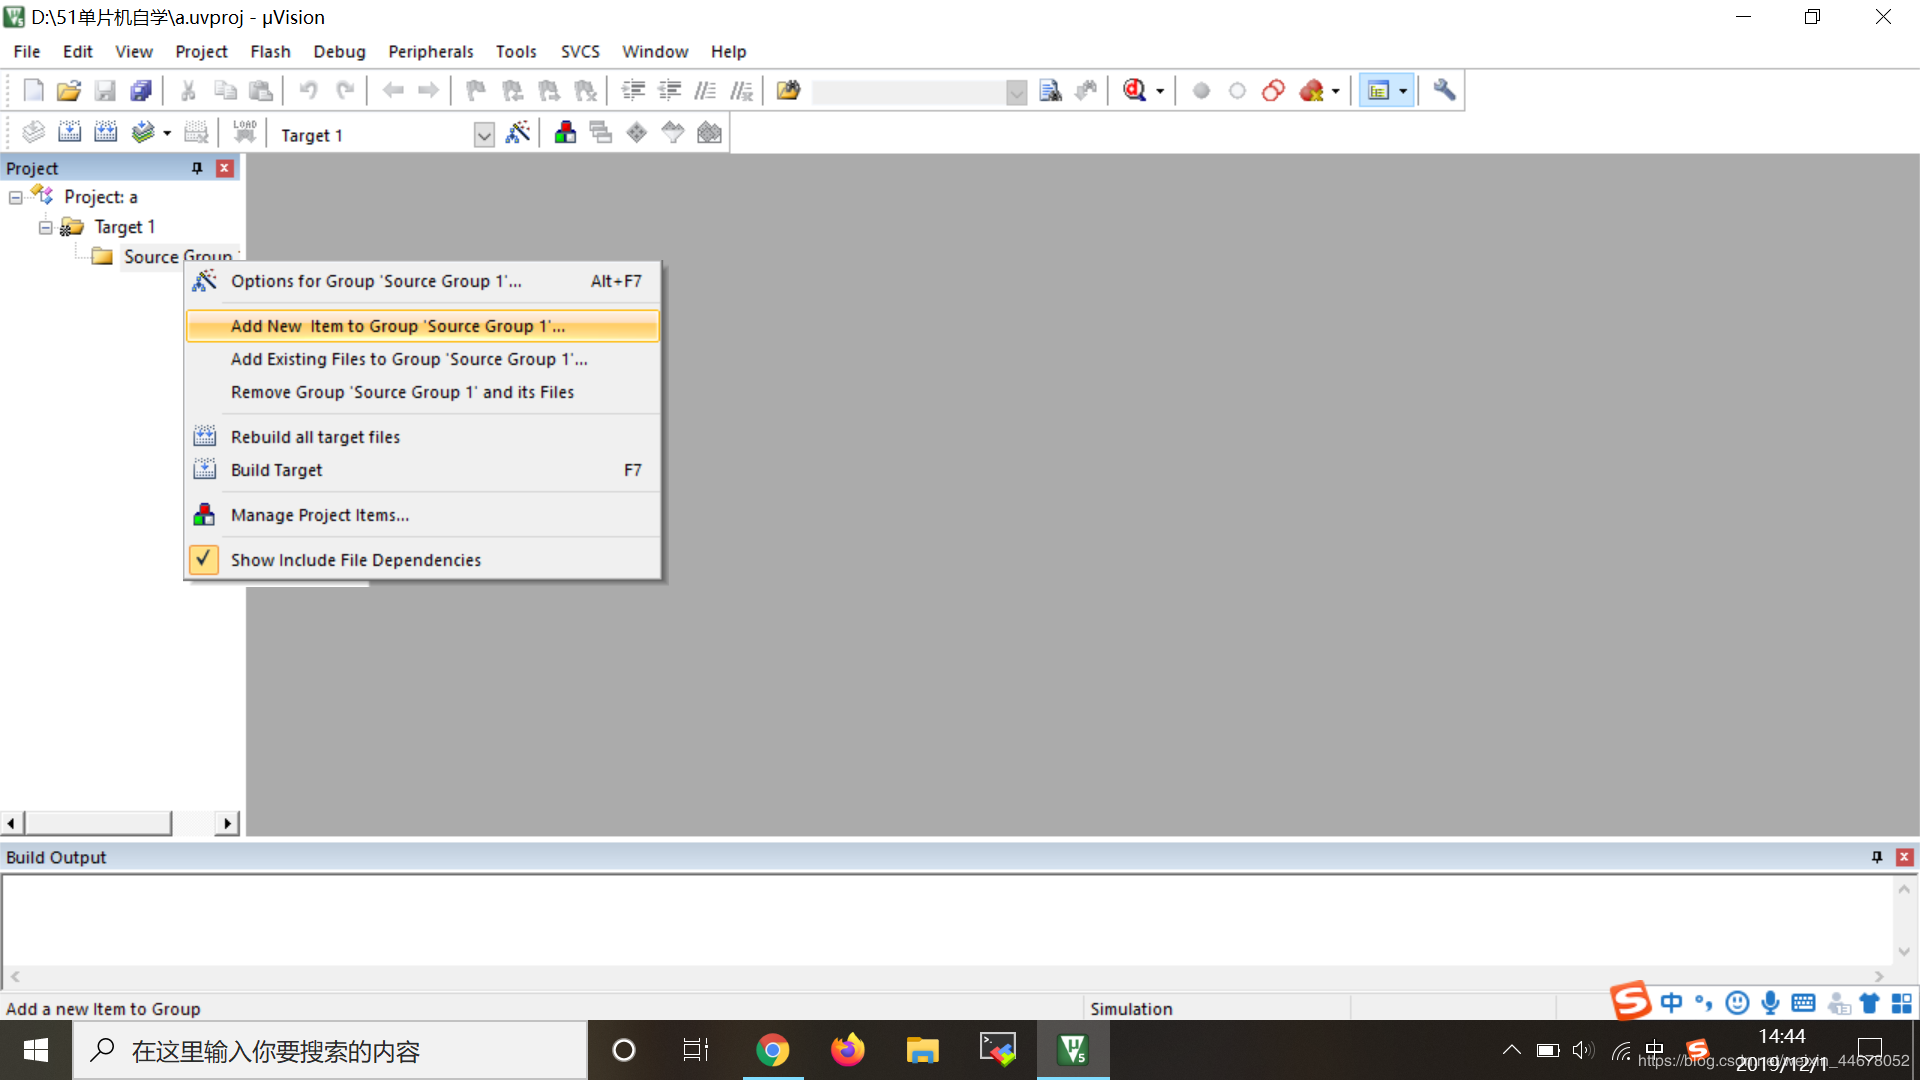The image size is (1920, 1080).
Task: Click the Indent selection icon
Action: click(633, 91)
